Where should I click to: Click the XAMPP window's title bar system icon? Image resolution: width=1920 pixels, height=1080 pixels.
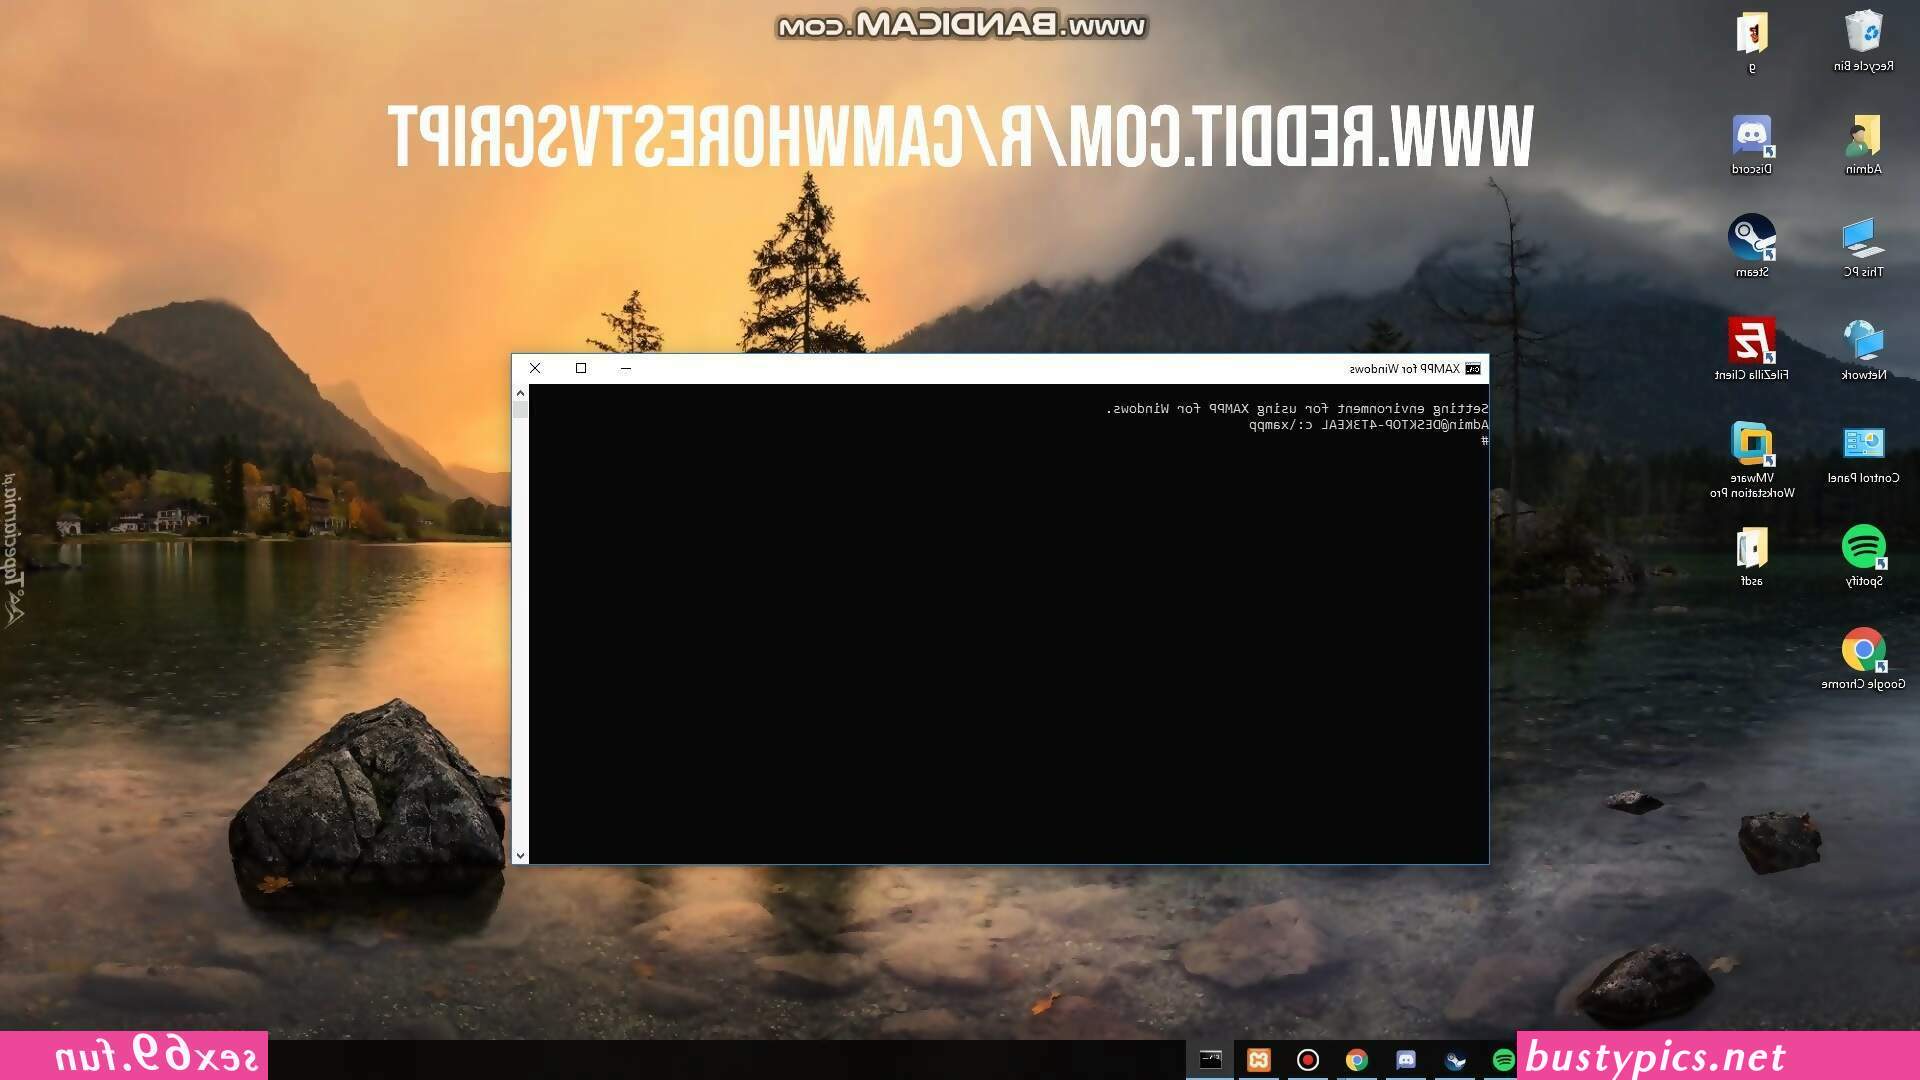tap(1473, 369)
